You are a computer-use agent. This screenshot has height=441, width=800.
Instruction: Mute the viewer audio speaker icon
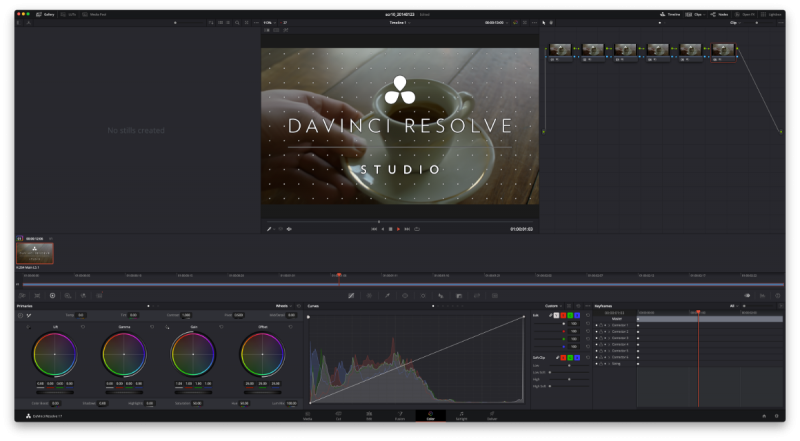(x=289, y=229)
